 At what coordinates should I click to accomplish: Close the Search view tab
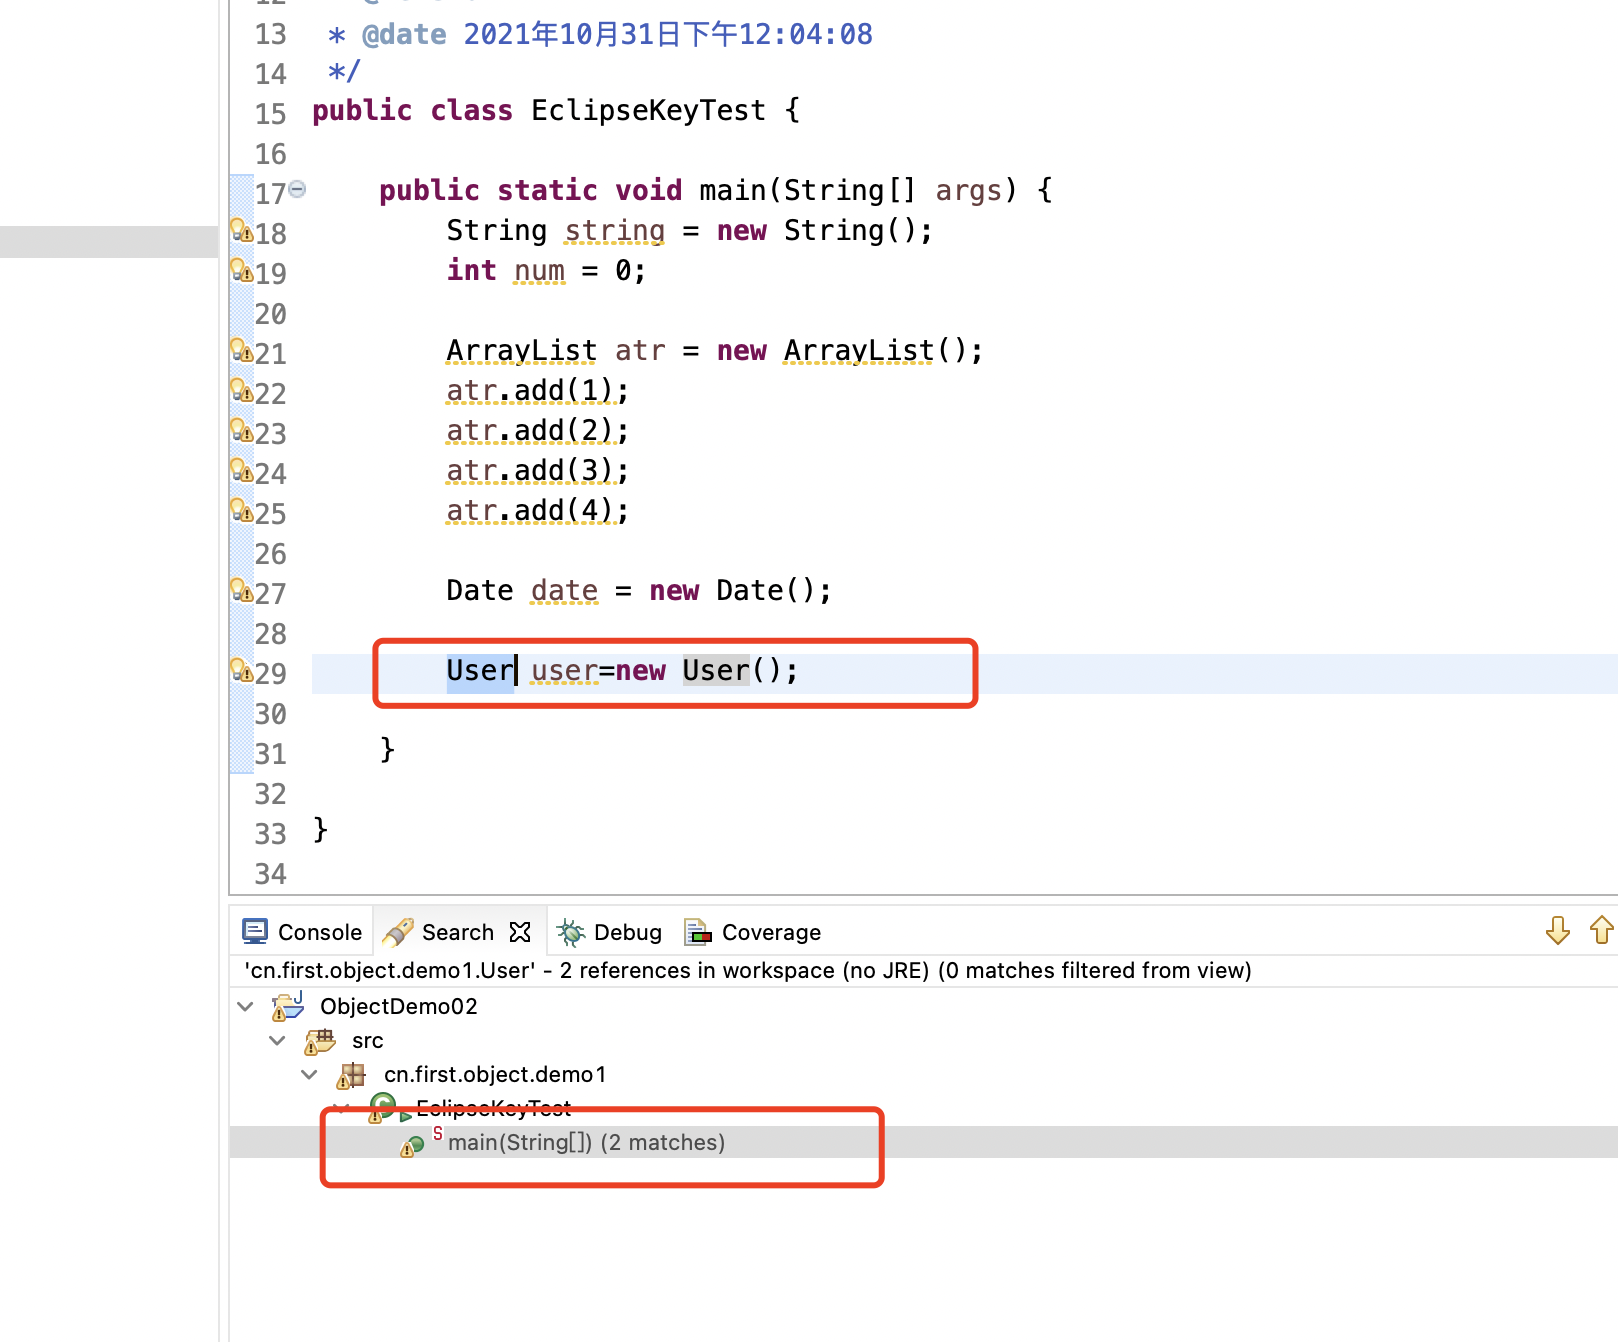(520, 932)
